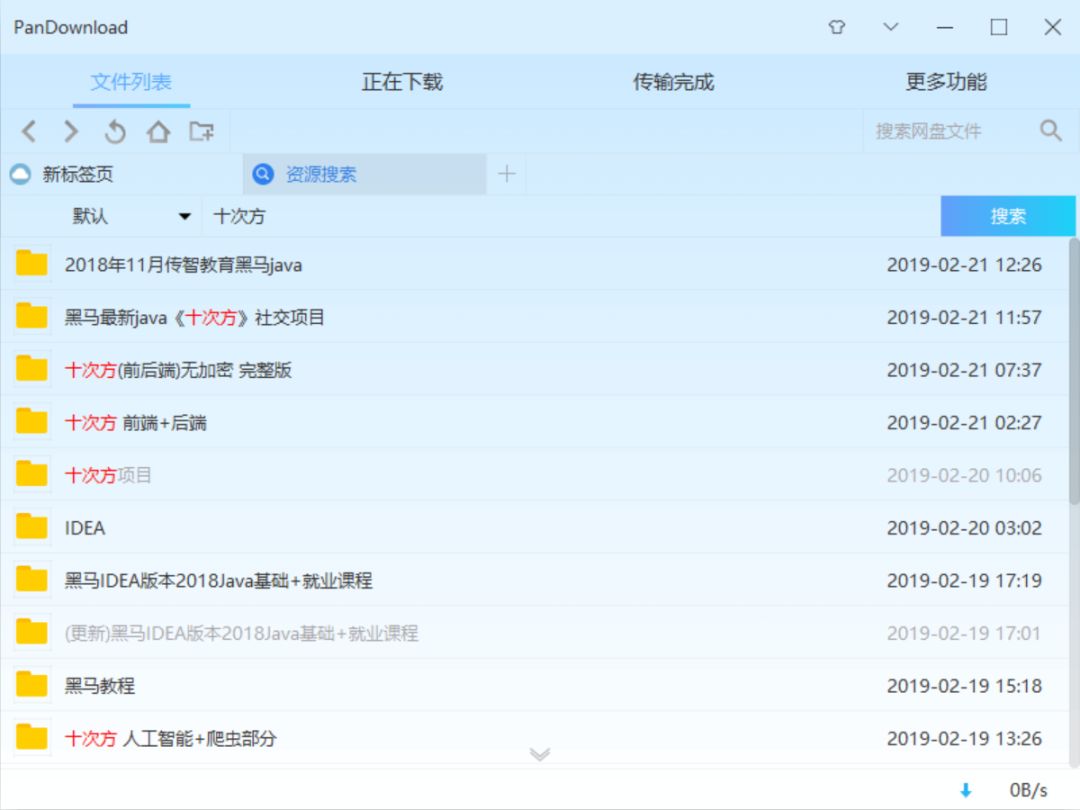The image size is (1080, 810).
Task: Focus the 搜索网盘文件 search box
Action: pos(951,131)
